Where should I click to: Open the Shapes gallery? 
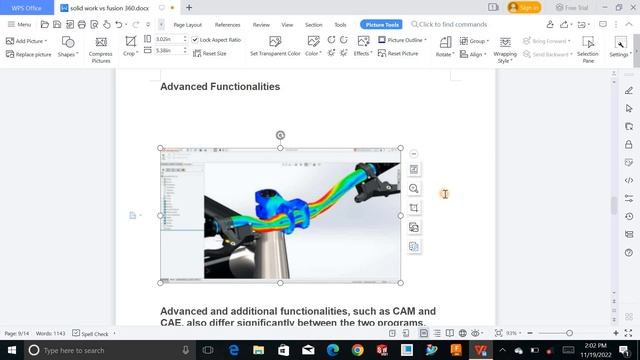pos(68,47)
